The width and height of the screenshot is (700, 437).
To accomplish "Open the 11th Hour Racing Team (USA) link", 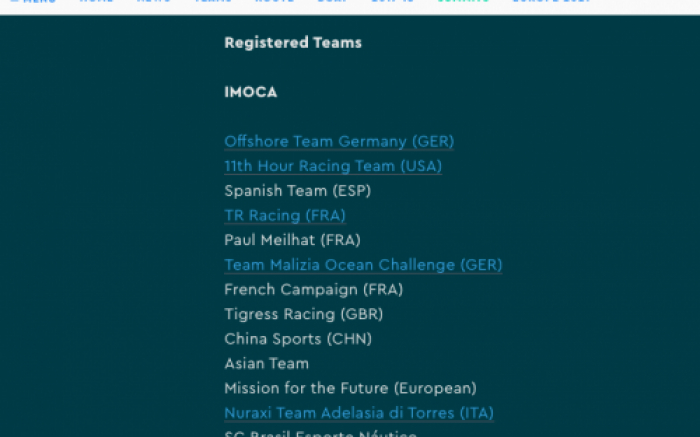I will [333, 166].
